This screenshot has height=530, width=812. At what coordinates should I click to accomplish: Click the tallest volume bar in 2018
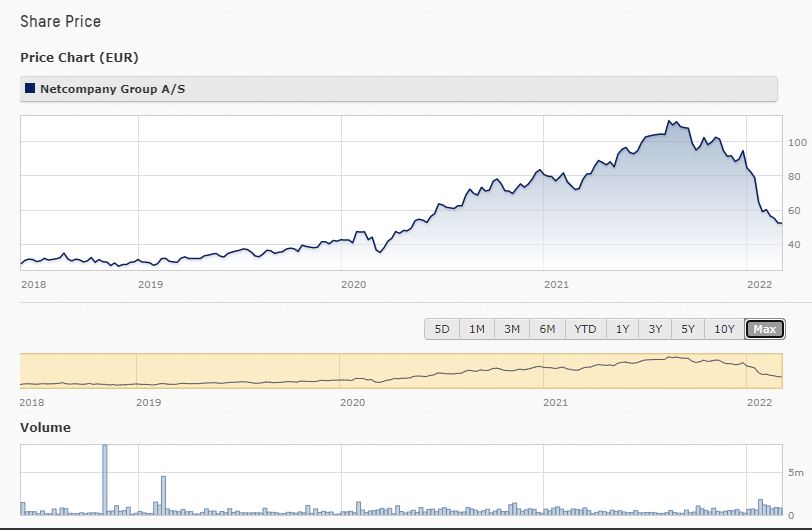tap(105, 480)
